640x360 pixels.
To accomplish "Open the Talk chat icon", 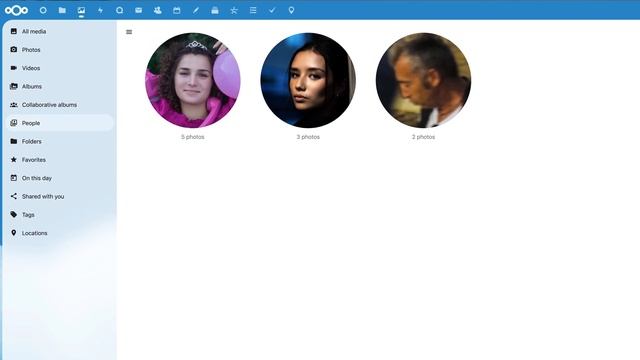I will coord(119,10).
